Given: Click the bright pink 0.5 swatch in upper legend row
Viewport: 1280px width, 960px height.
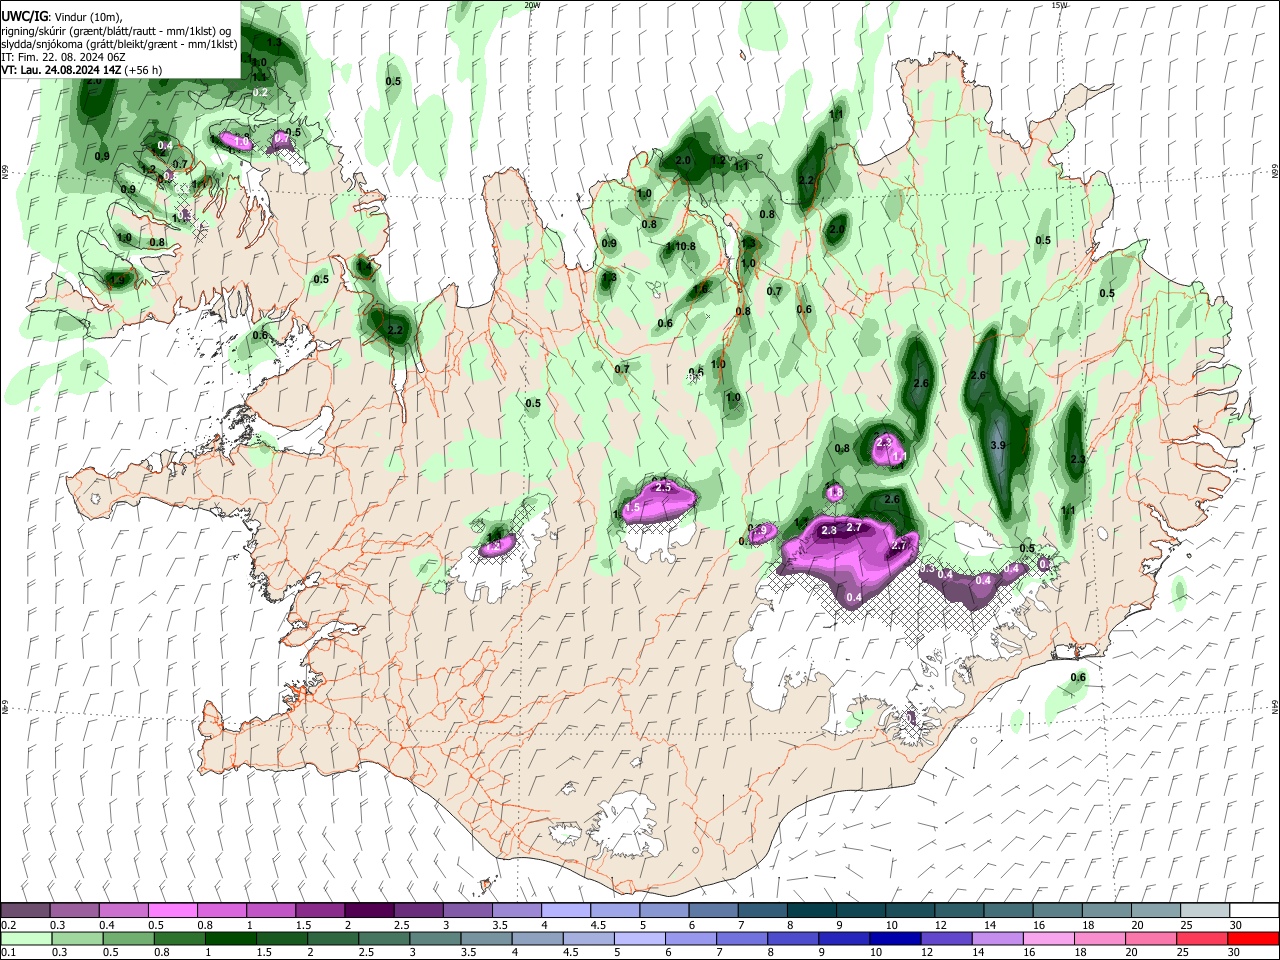Looking at the screenshot, I should click(x=172, y=911).
